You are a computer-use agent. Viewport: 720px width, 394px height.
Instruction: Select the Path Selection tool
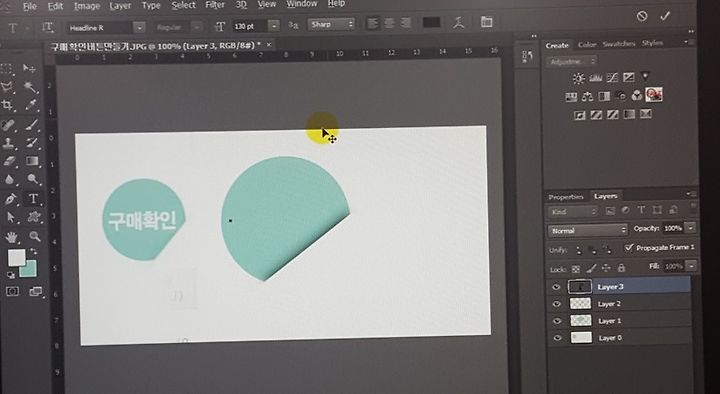pos(11,217)
